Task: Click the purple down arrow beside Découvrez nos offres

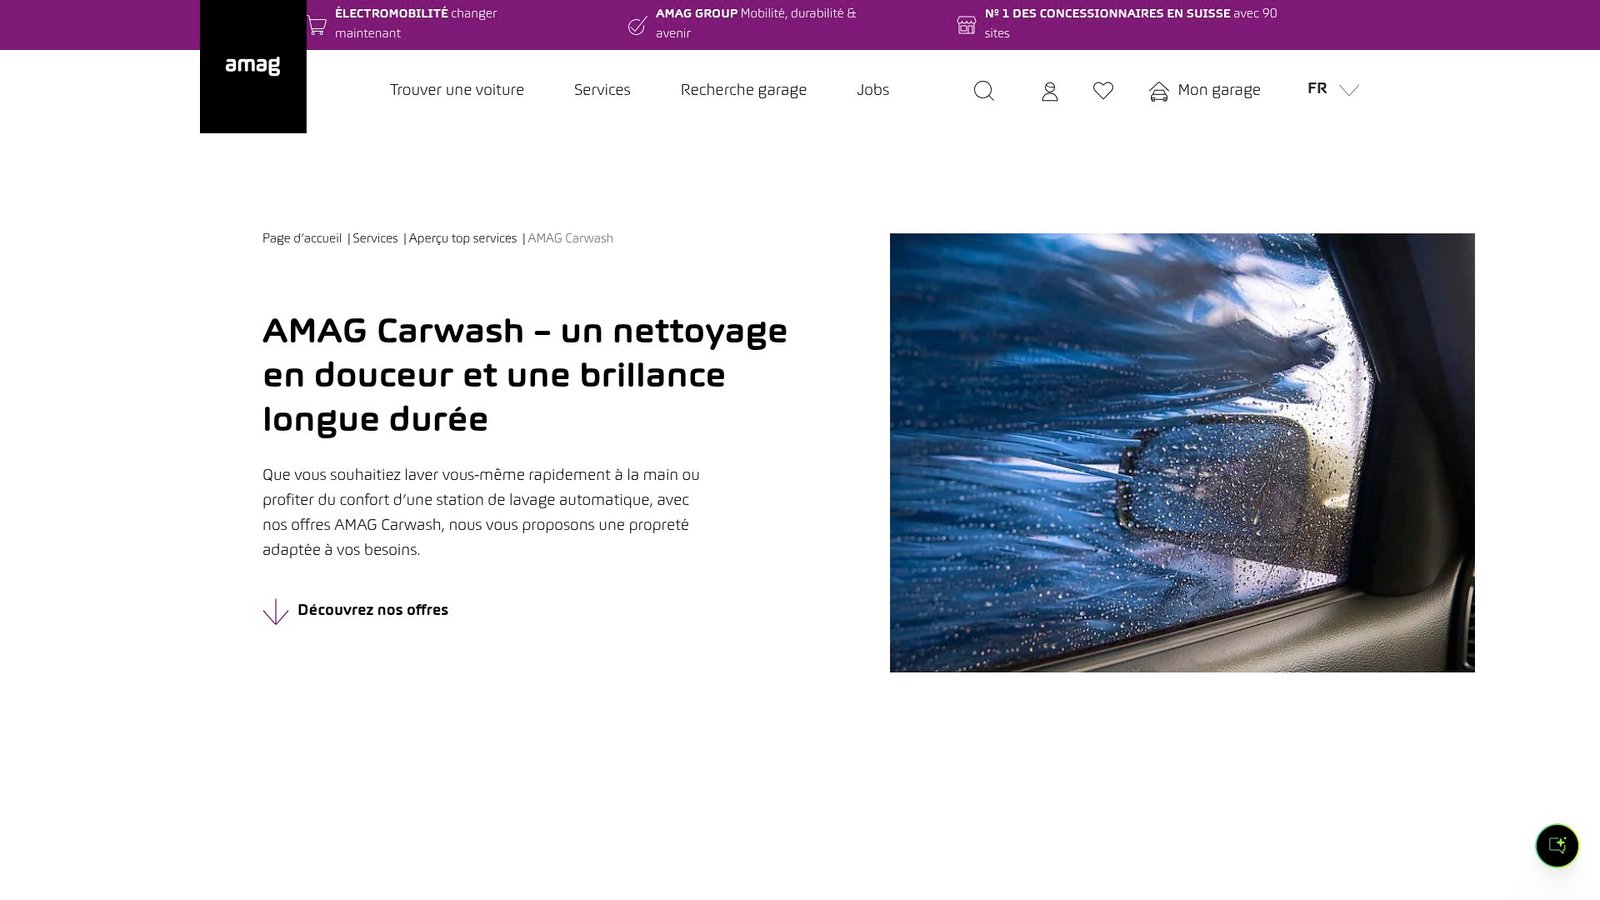Action: coord(275,610)
